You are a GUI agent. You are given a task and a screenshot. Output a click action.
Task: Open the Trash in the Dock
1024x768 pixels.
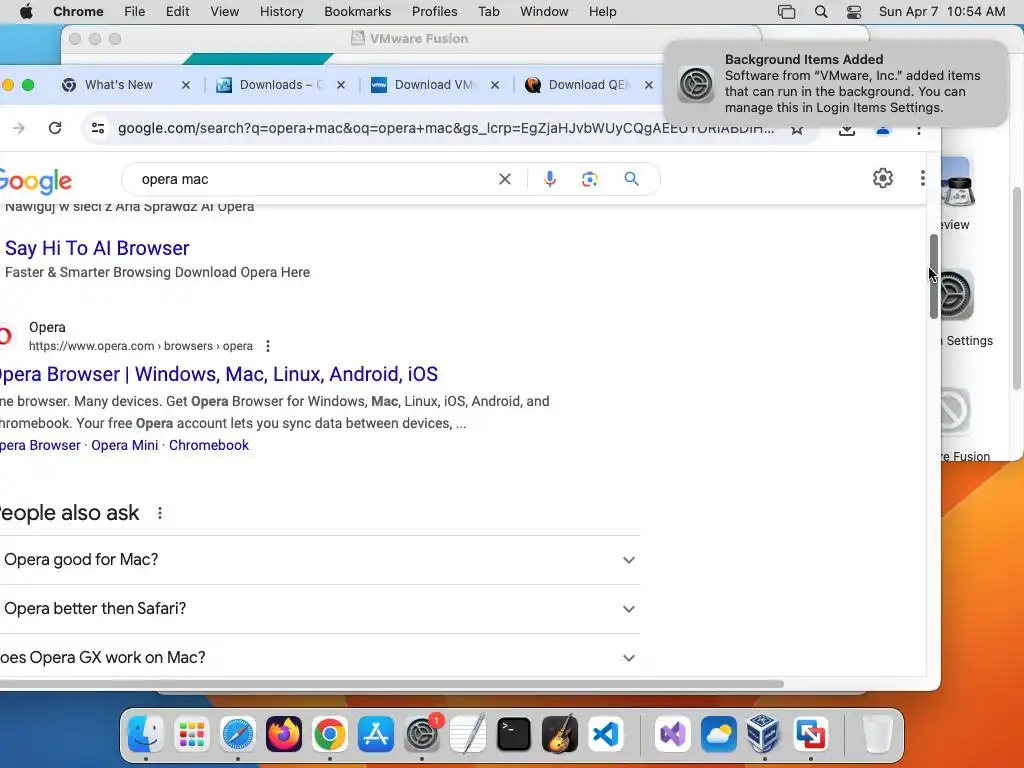(x=877, y=734)
